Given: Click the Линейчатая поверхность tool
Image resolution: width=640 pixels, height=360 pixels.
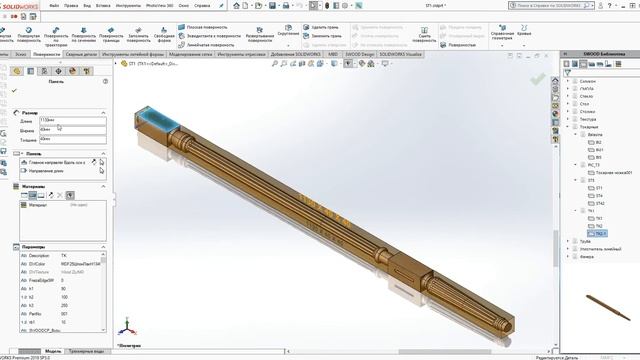Looking at the screenshot, I should [206, 45].
